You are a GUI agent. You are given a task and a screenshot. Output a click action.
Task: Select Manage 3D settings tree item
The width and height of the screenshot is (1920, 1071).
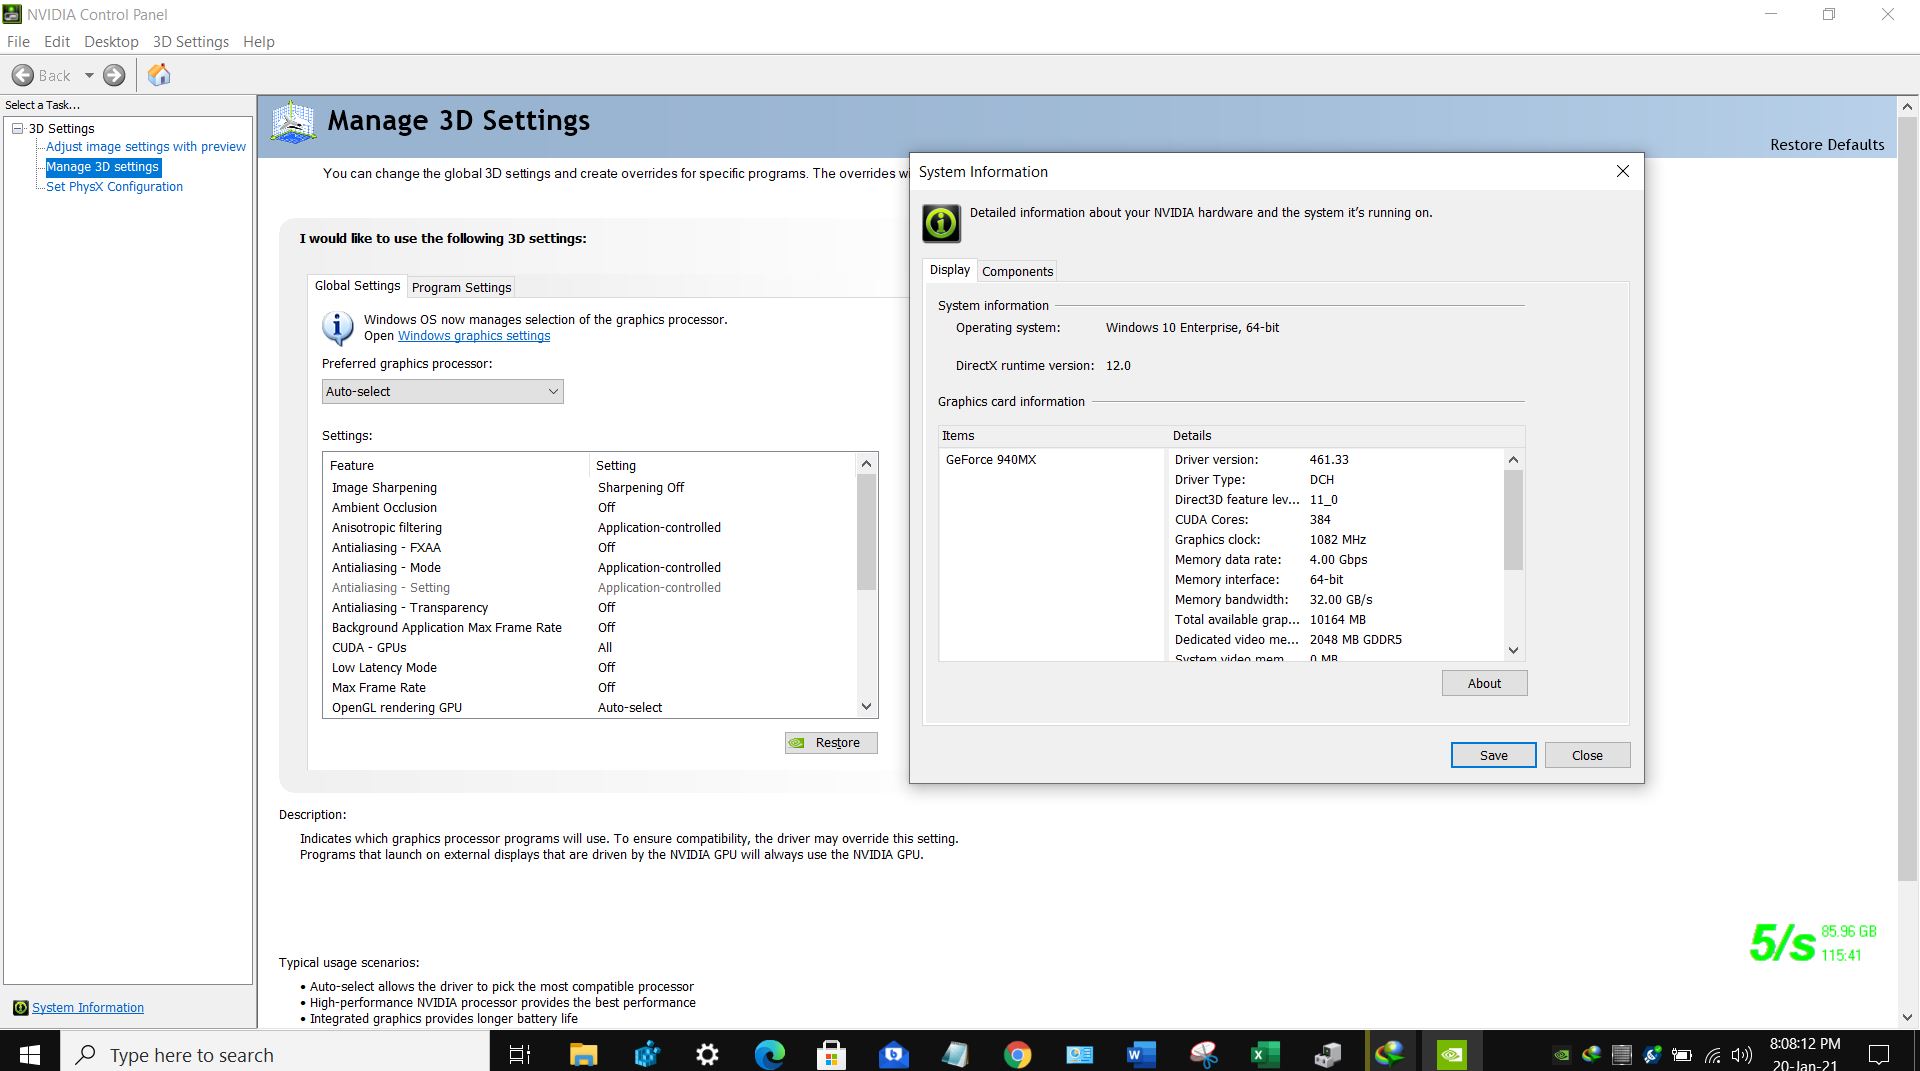[102, 167]
